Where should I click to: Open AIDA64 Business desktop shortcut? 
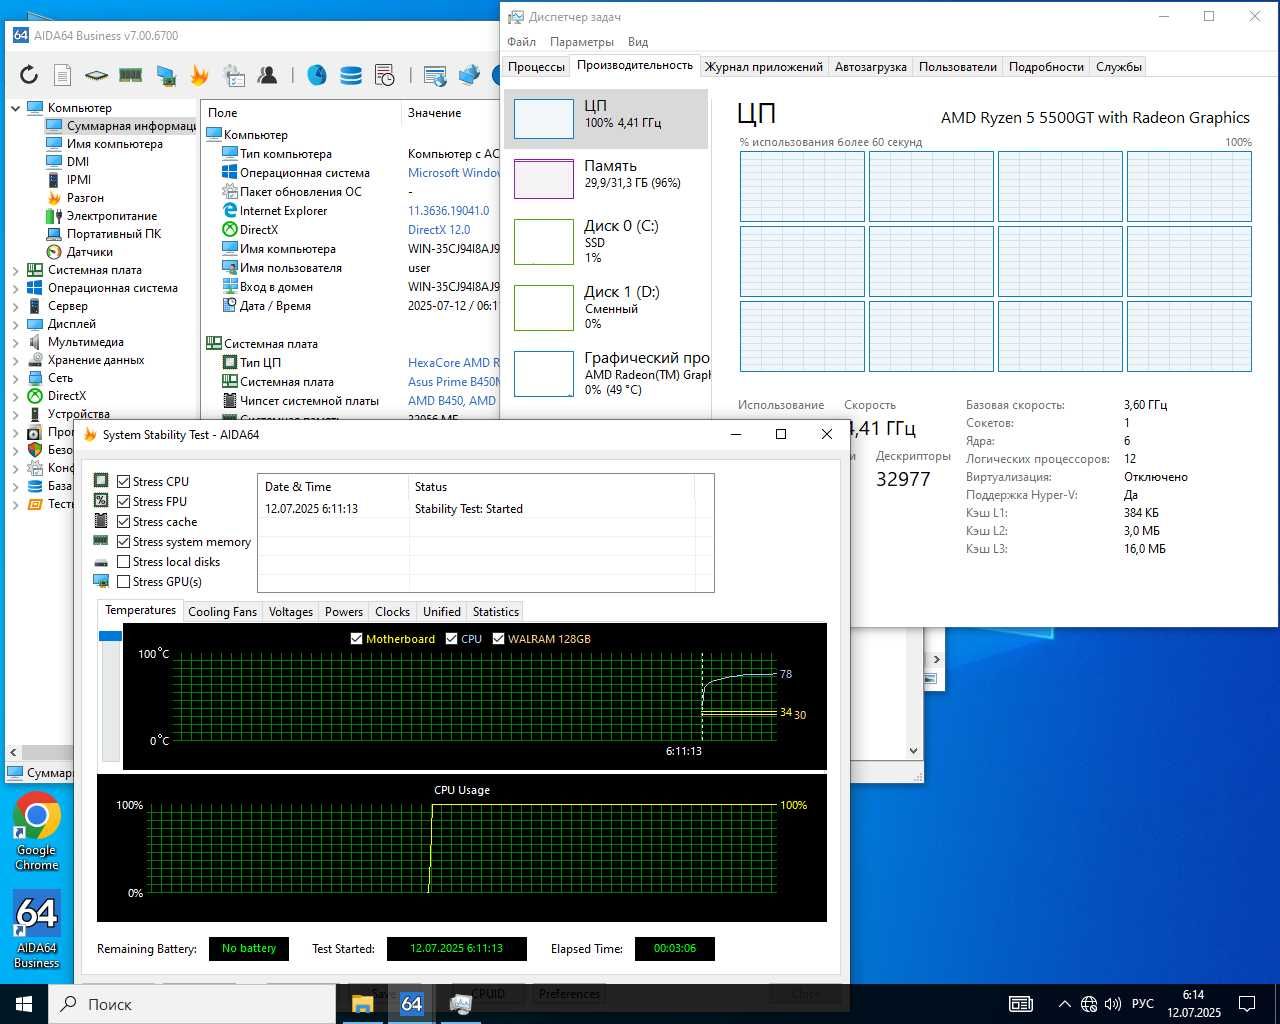[x=37, y=930]
